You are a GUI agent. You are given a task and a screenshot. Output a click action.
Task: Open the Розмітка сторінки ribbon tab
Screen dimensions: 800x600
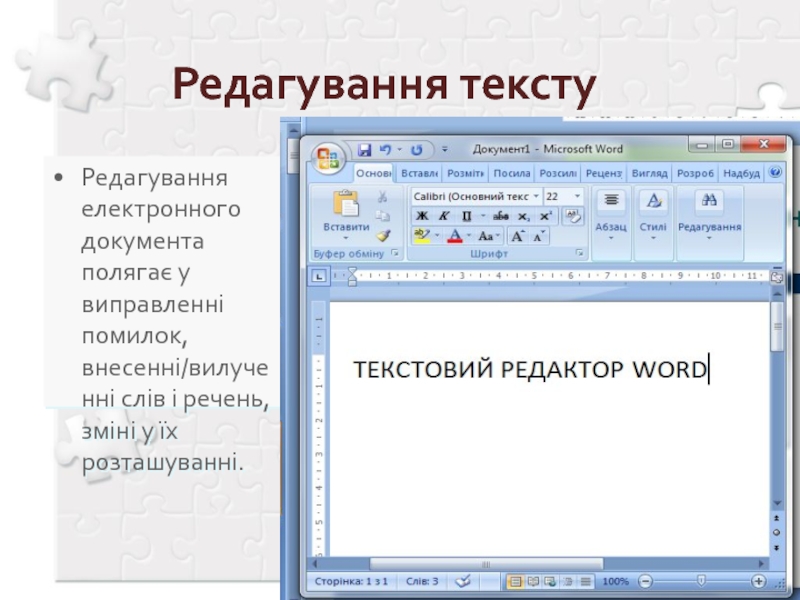[465, 173]
